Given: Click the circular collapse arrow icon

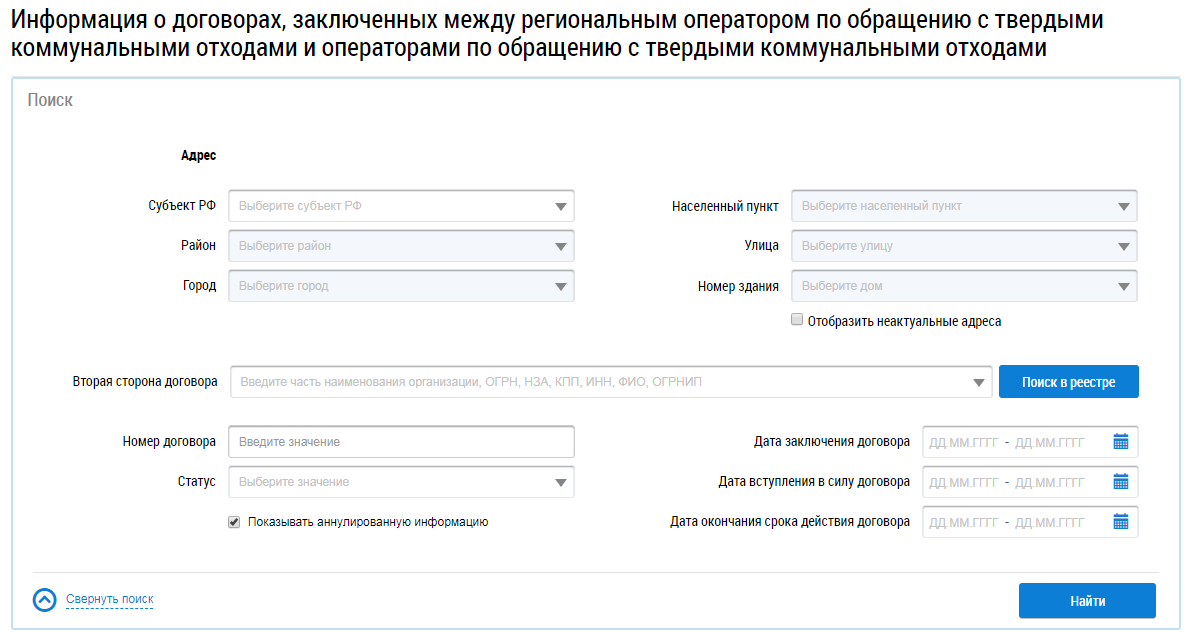Looking at the screenshot, I should [45, 599].
